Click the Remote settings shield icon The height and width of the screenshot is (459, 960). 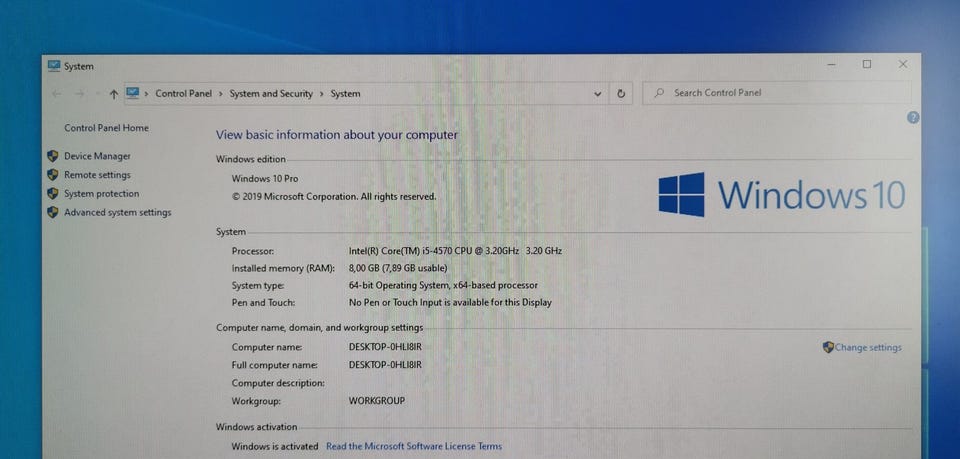(53, 175)
